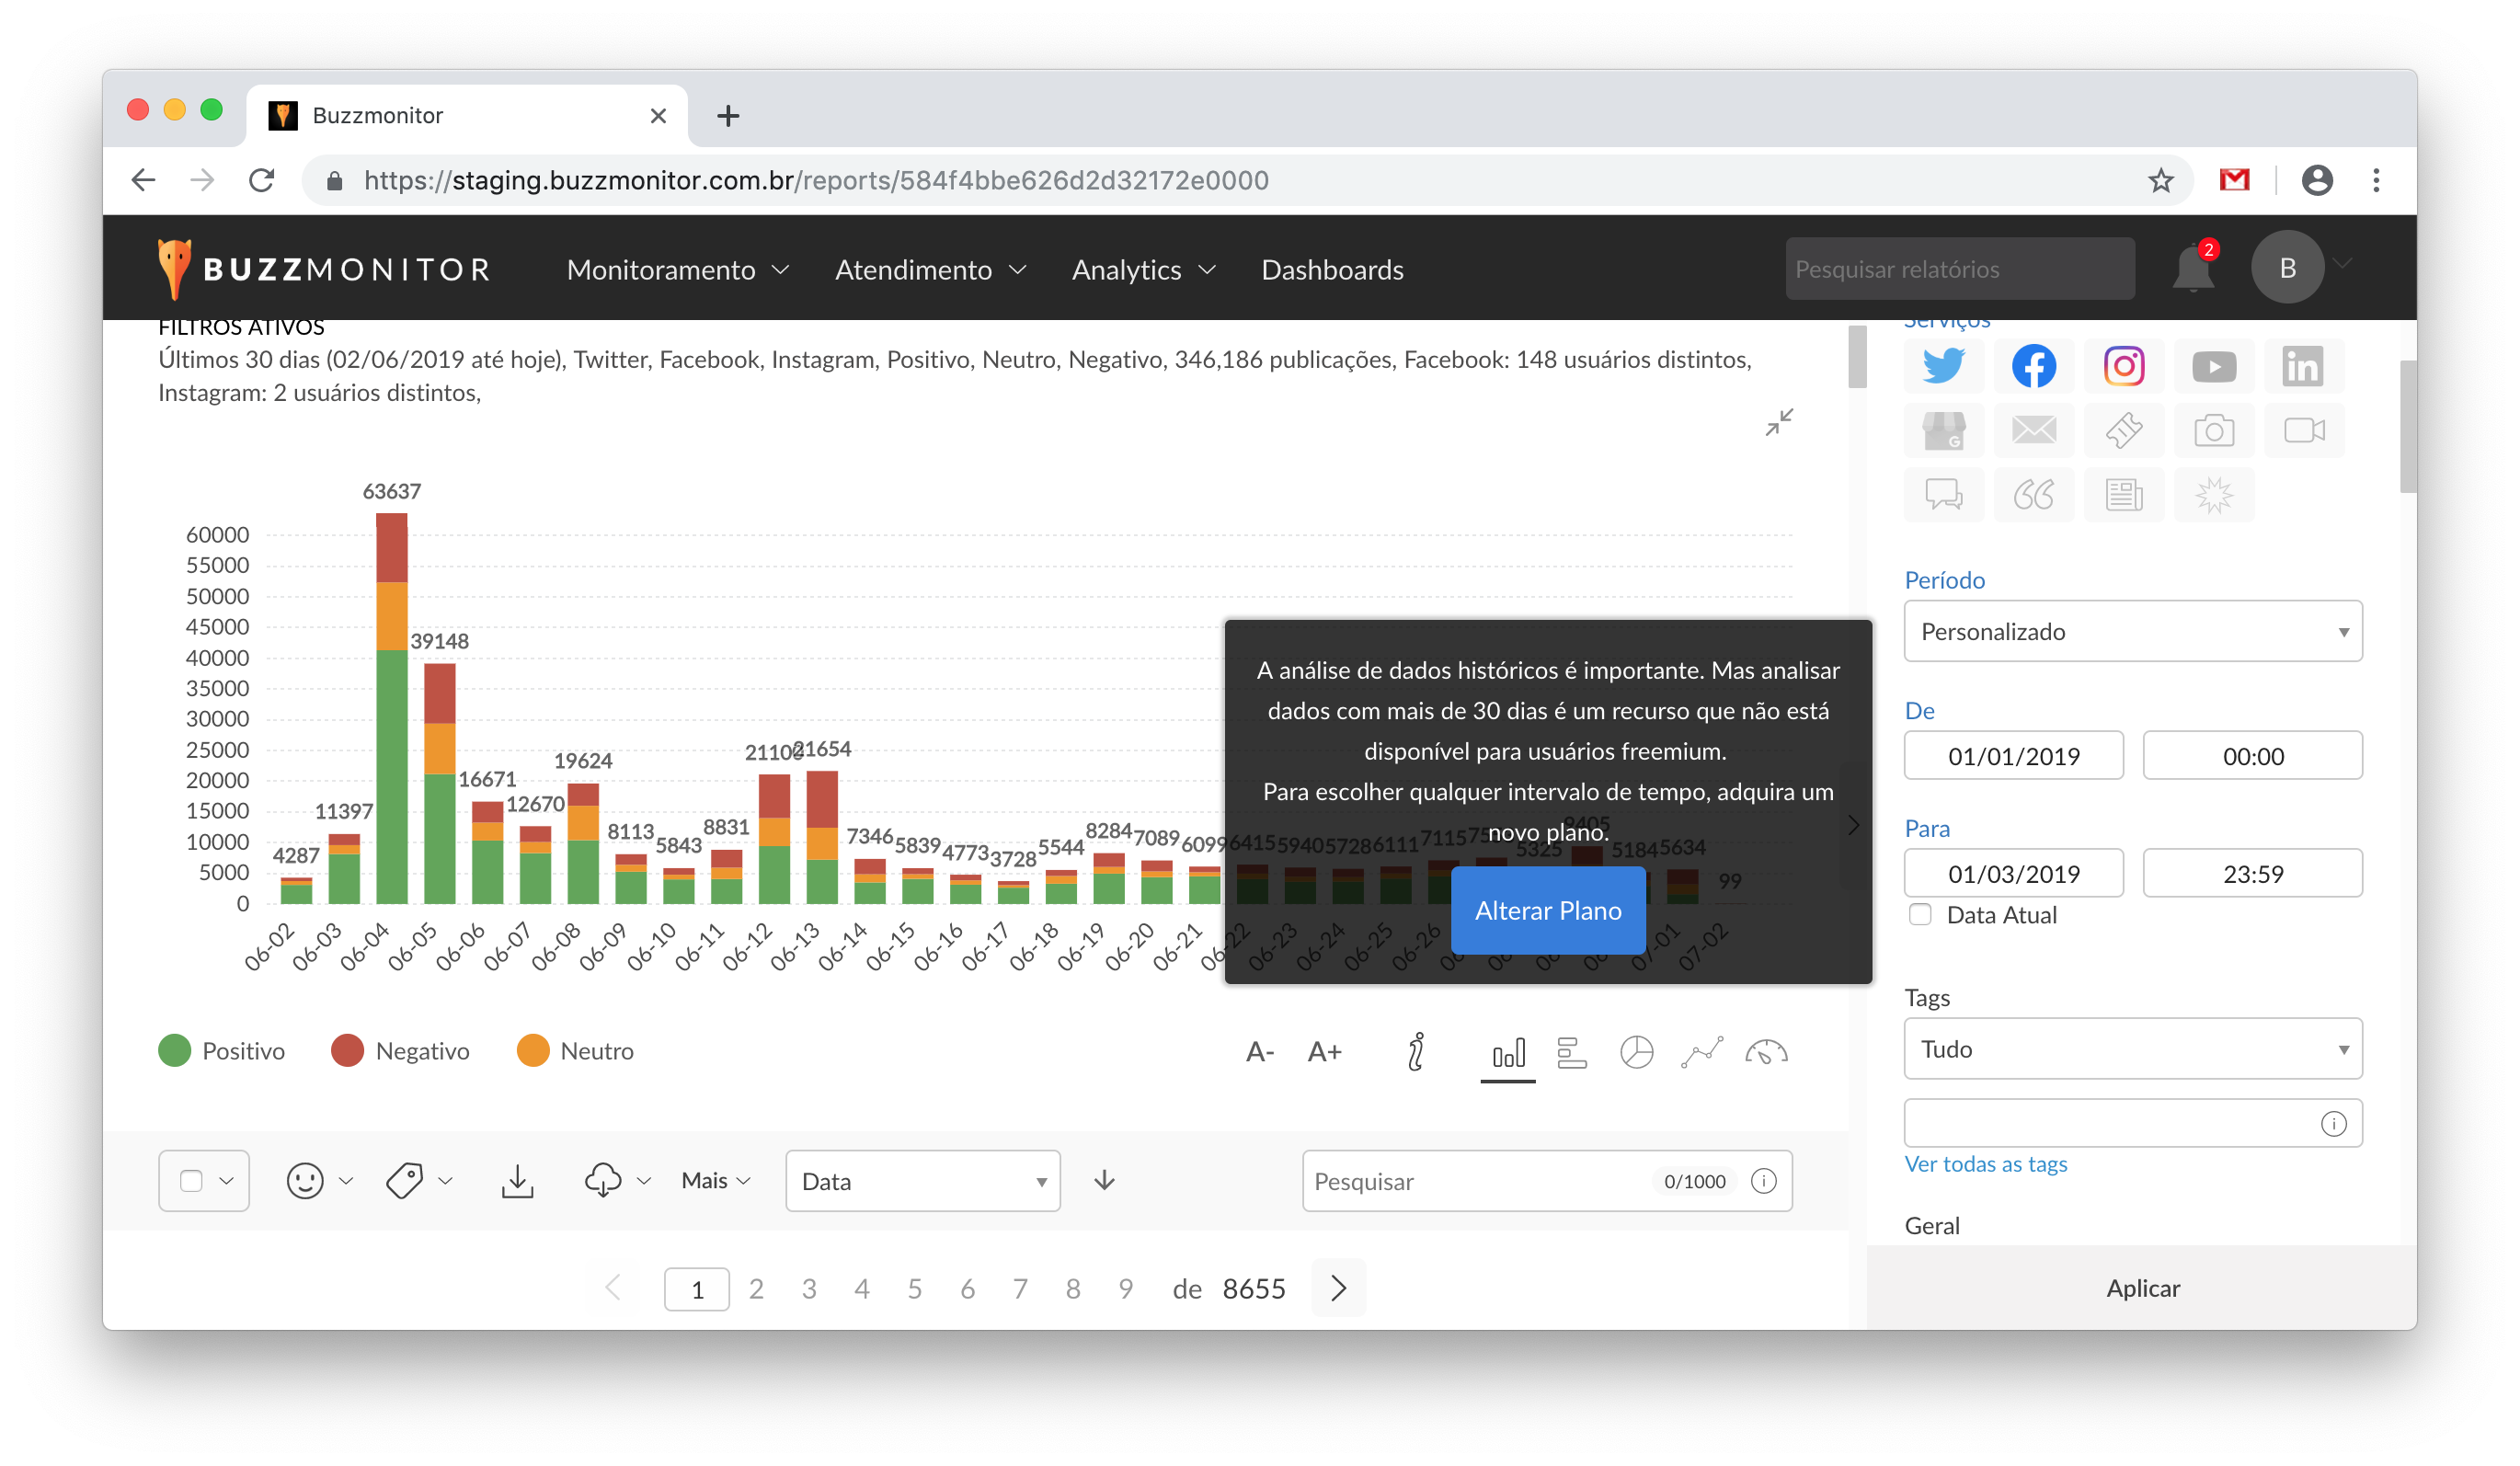This screenshot has height=1466, width=2520.
Task: Select the Instagram service icon
Action: pos(2123,366)
